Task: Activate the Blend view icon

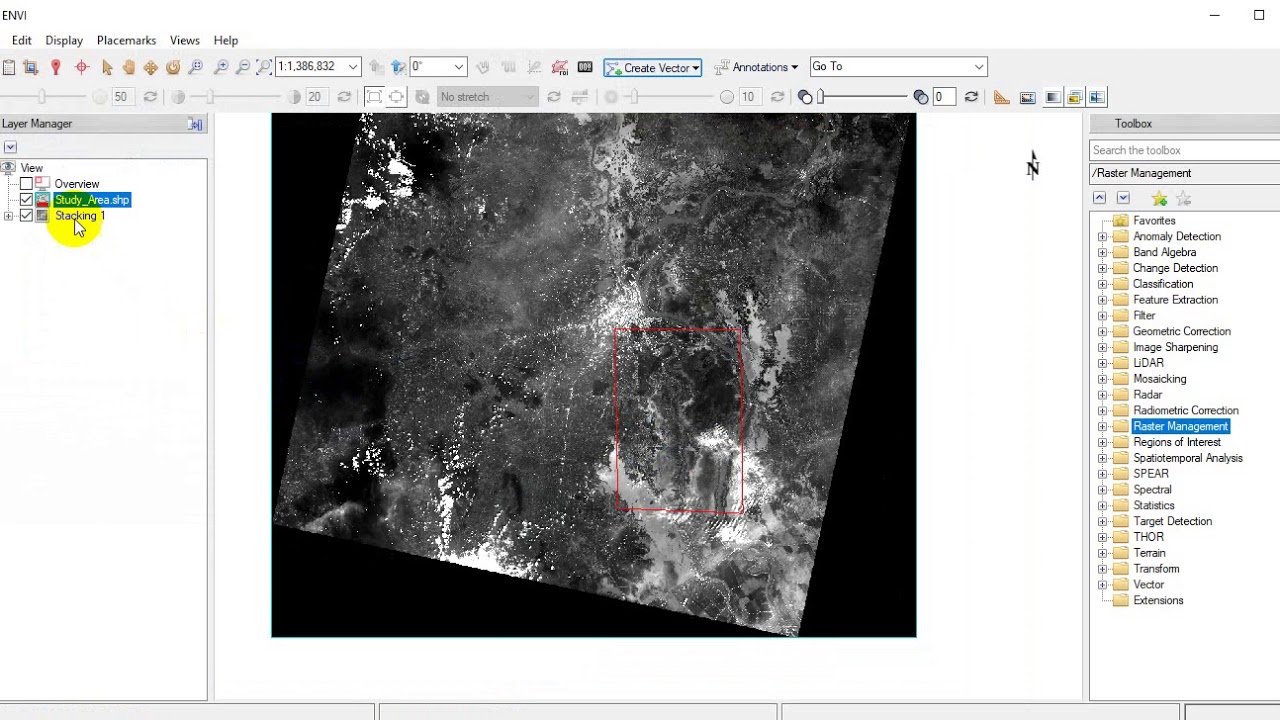Action: click(x=1052, y=97)
